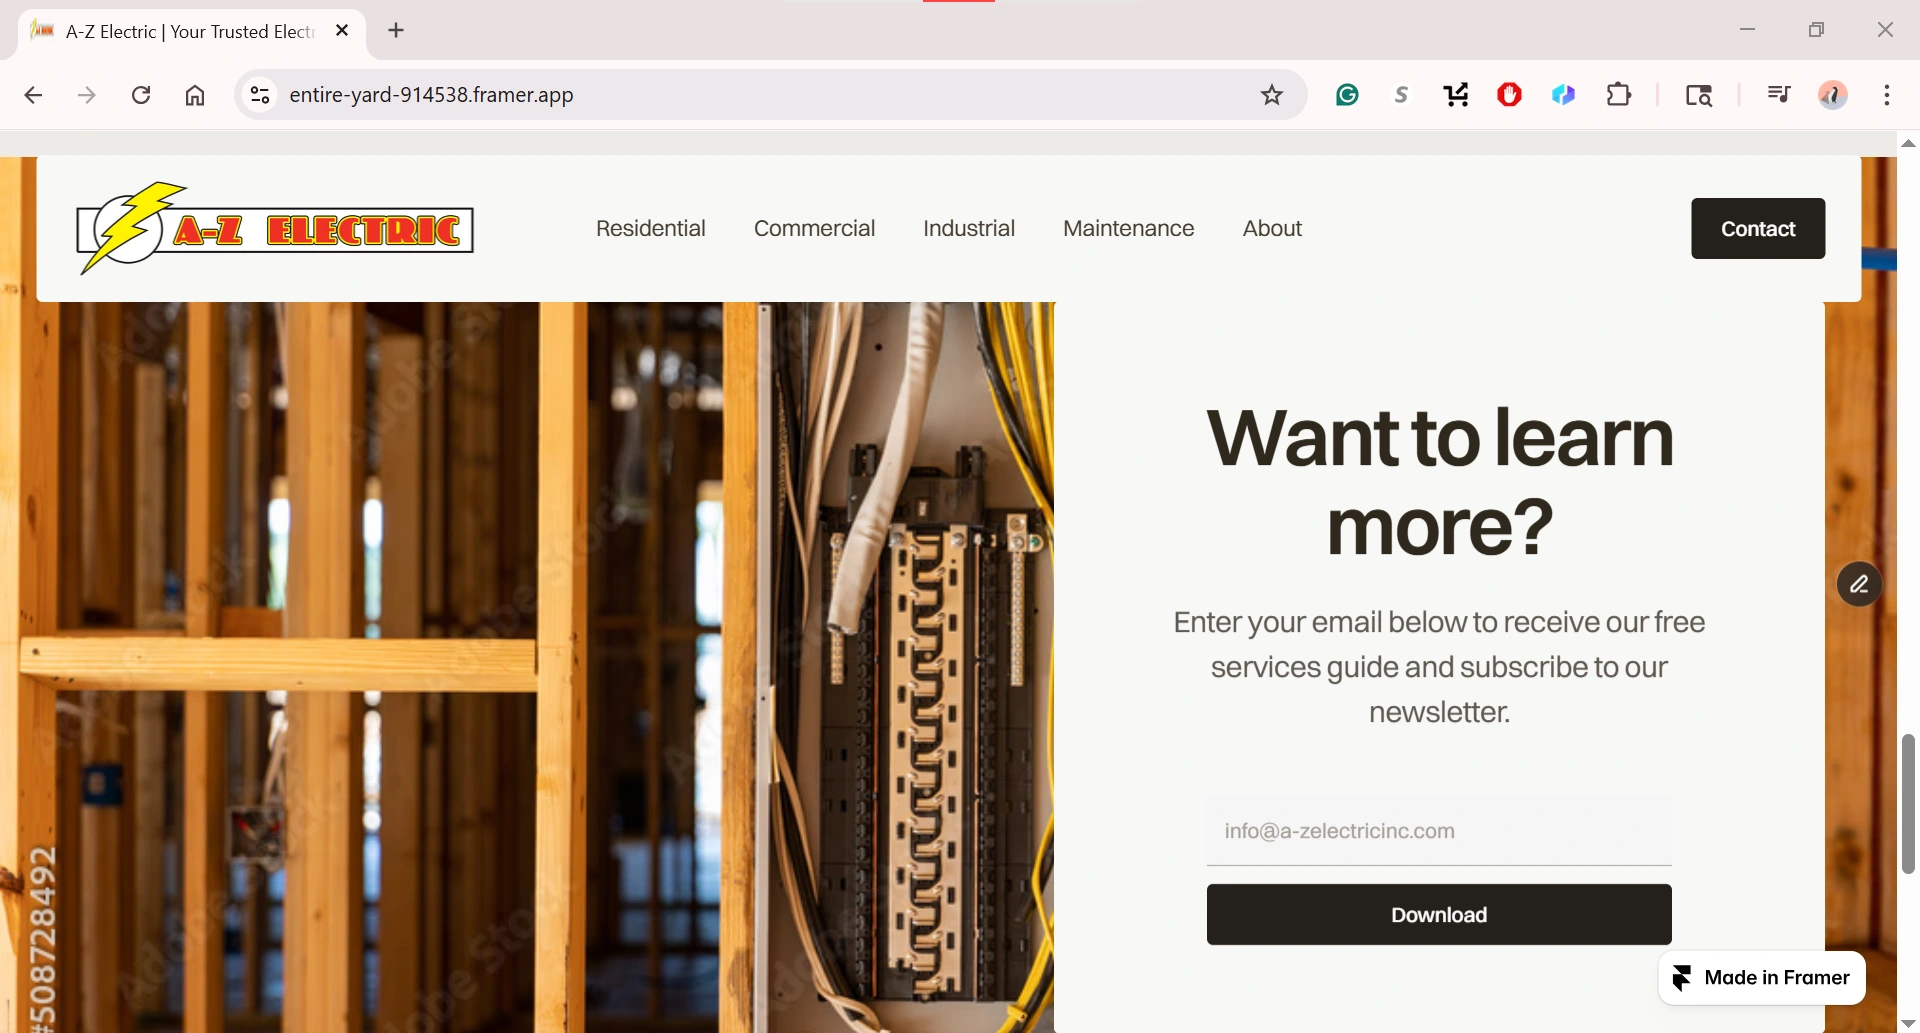Open a new browser tab
The image size is (1920, 1033).
[x=396, y=30]
